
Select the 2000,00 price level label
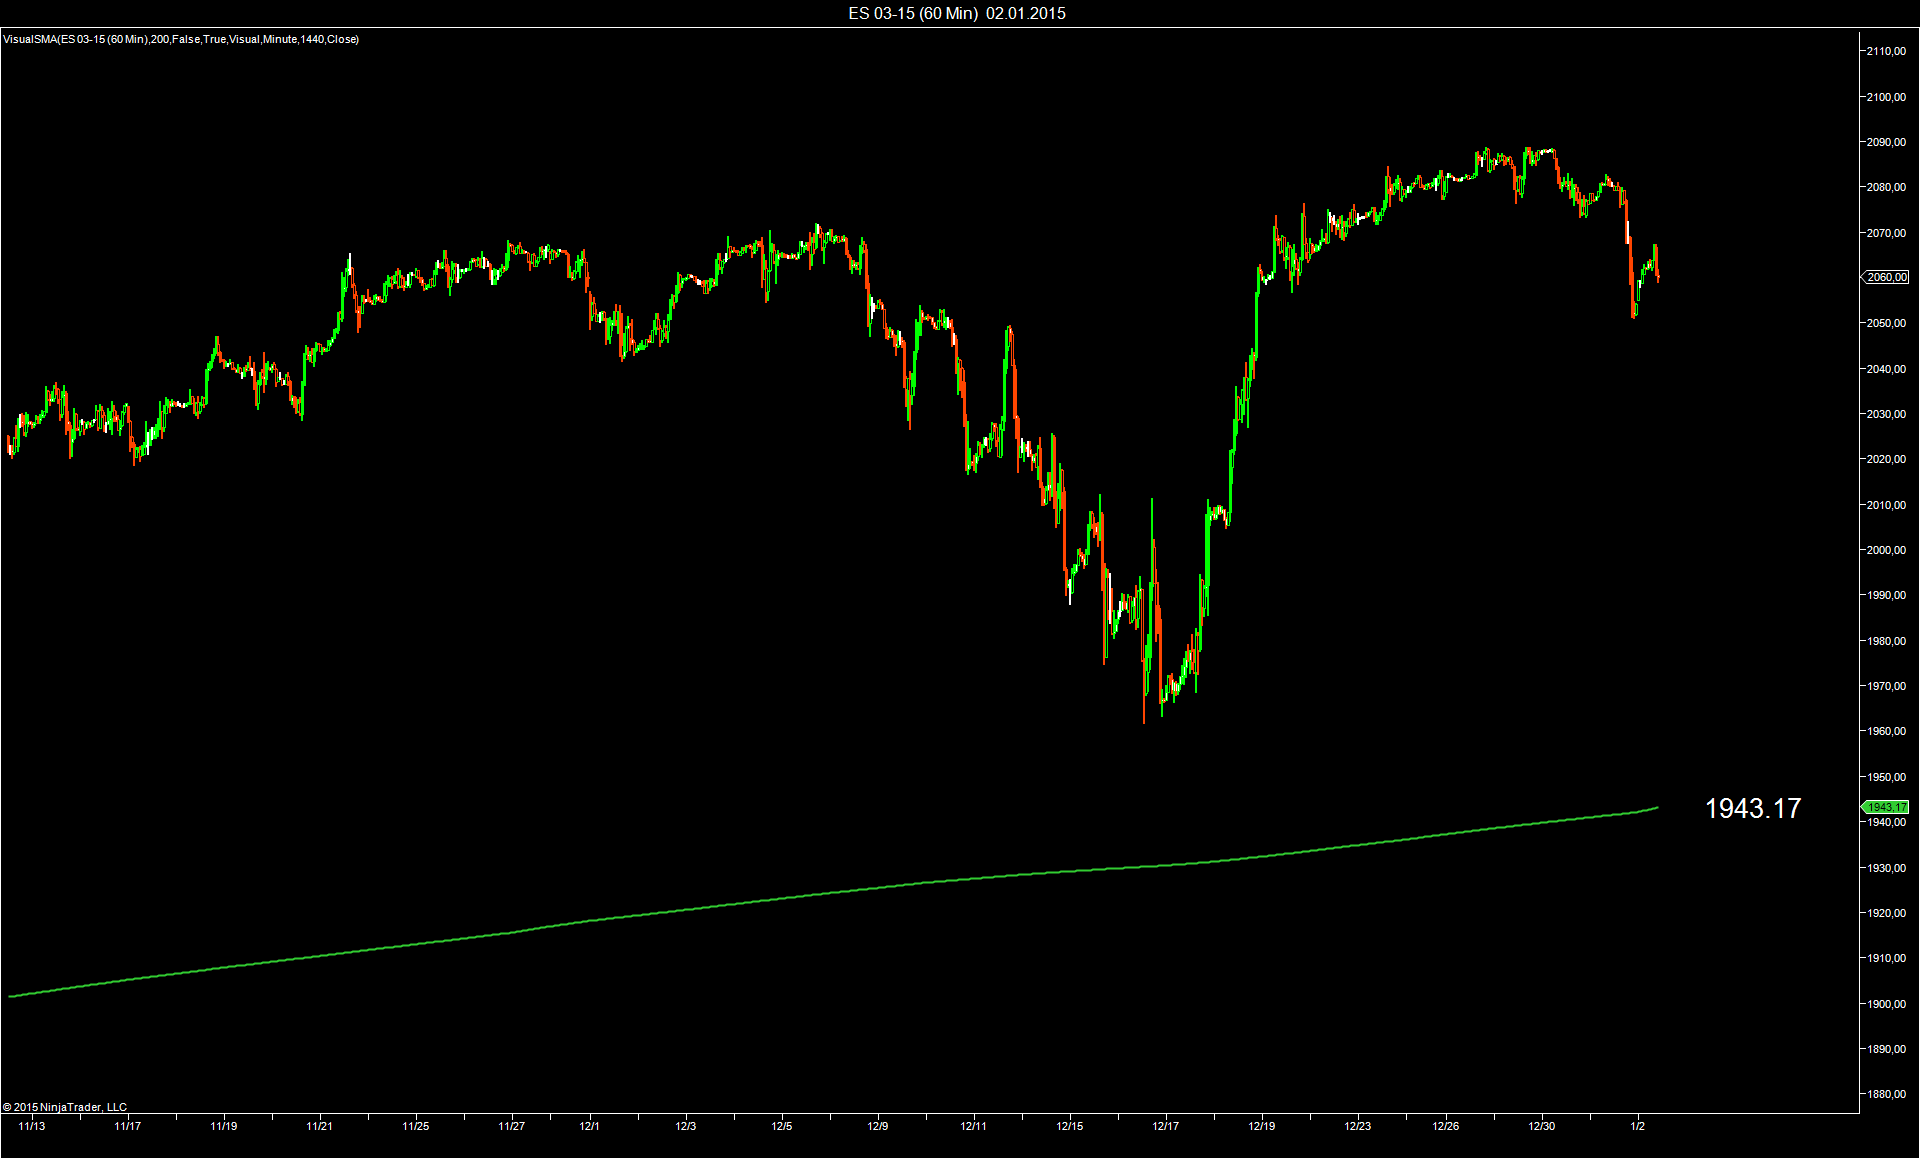pos(1886,550)
